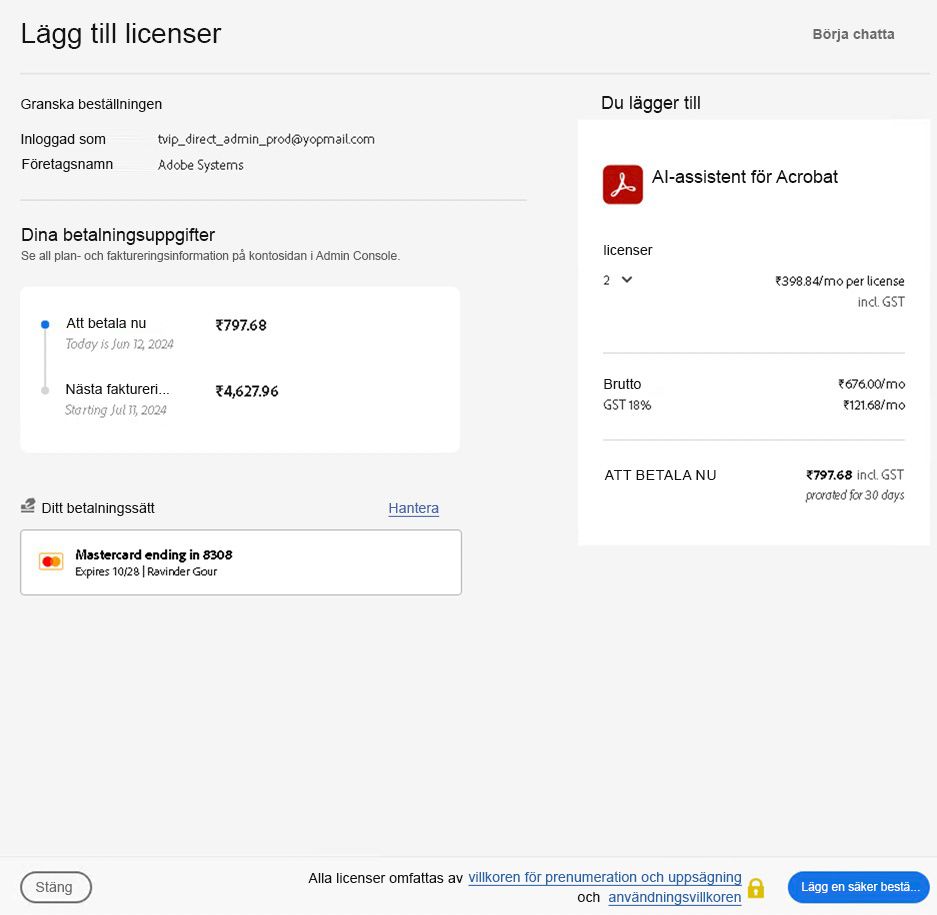Collapse the Du lägger till summary panel
937x915 pixels.
[650, 103]
